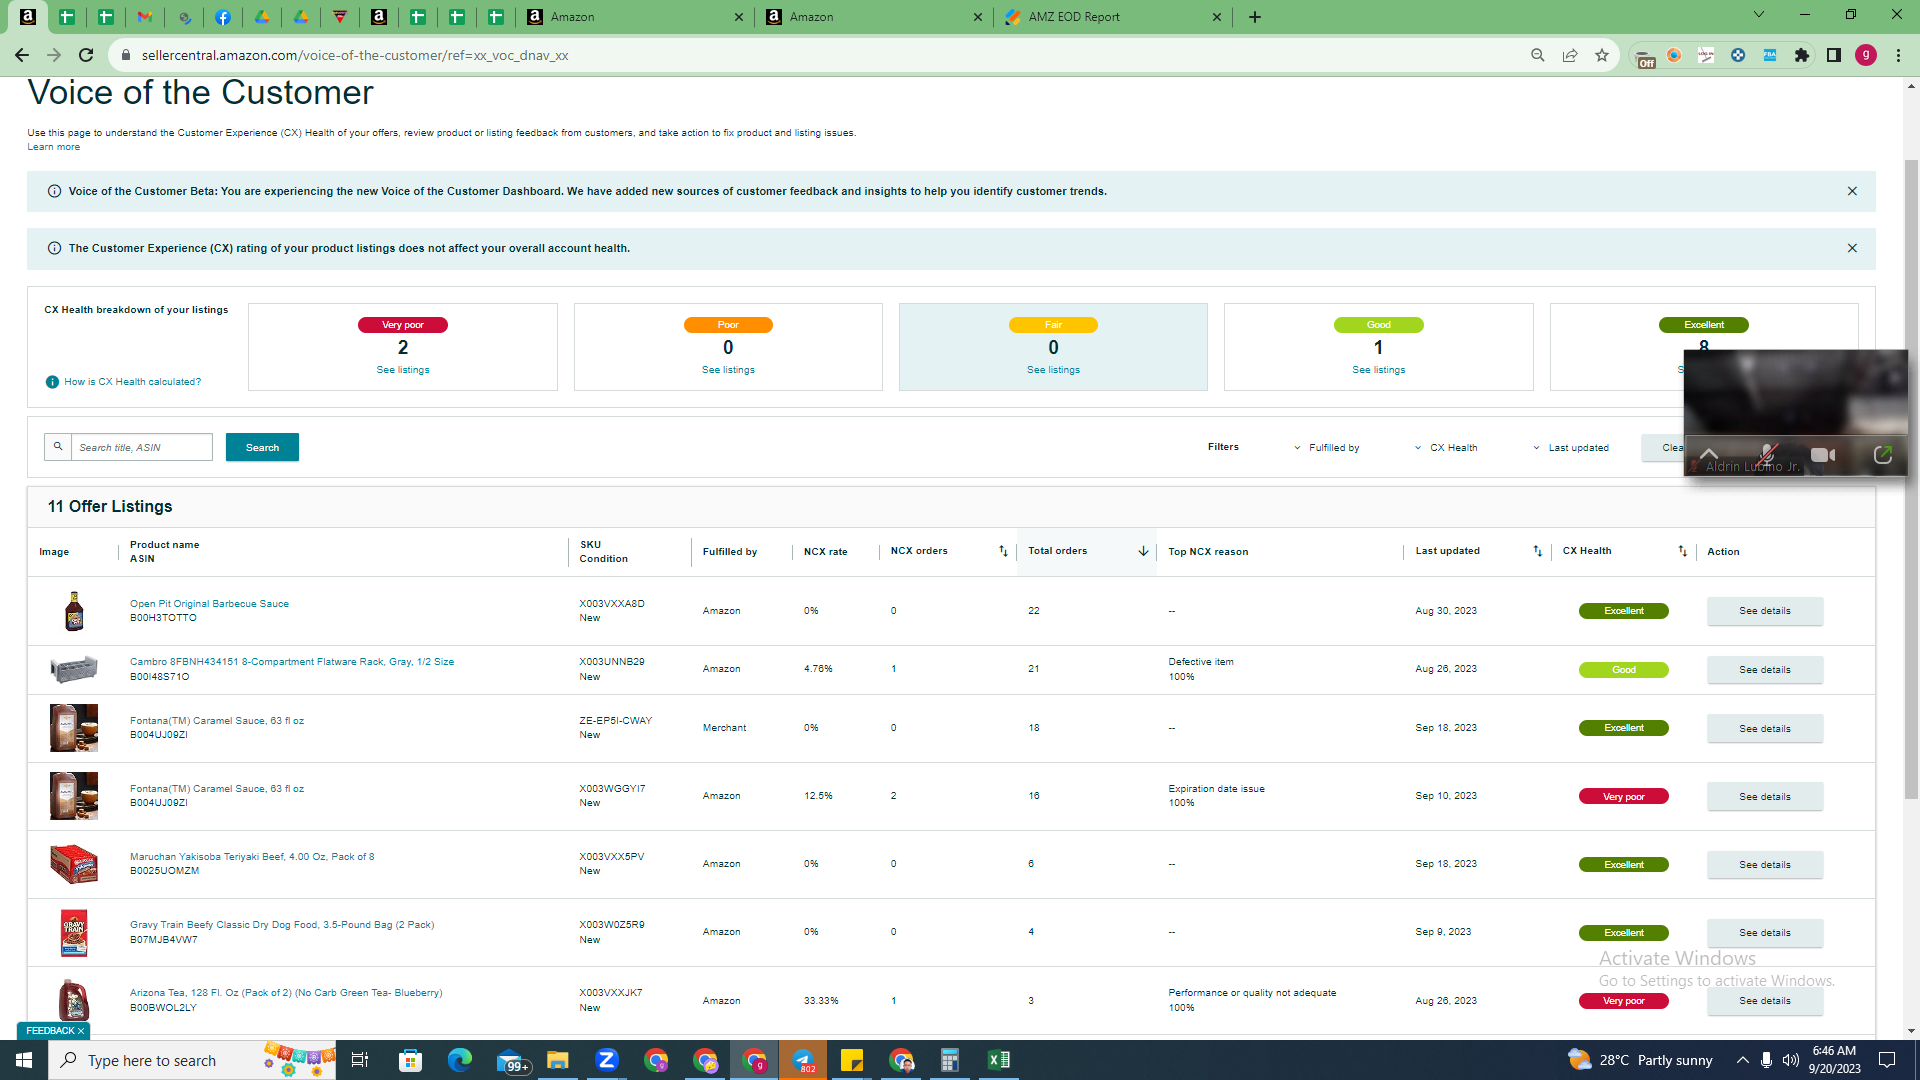Dismiss the Voice of the Customer Beta banner
1920x1080 pixels.
point(1852,191)
